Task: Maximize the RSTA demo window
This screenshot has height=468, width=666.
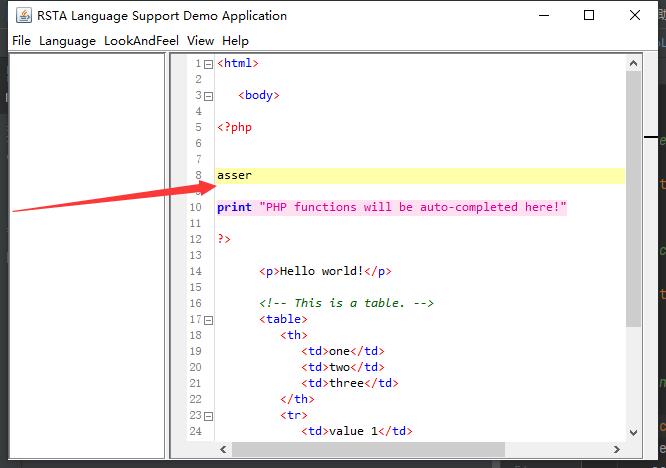Action: click(589, 15)
